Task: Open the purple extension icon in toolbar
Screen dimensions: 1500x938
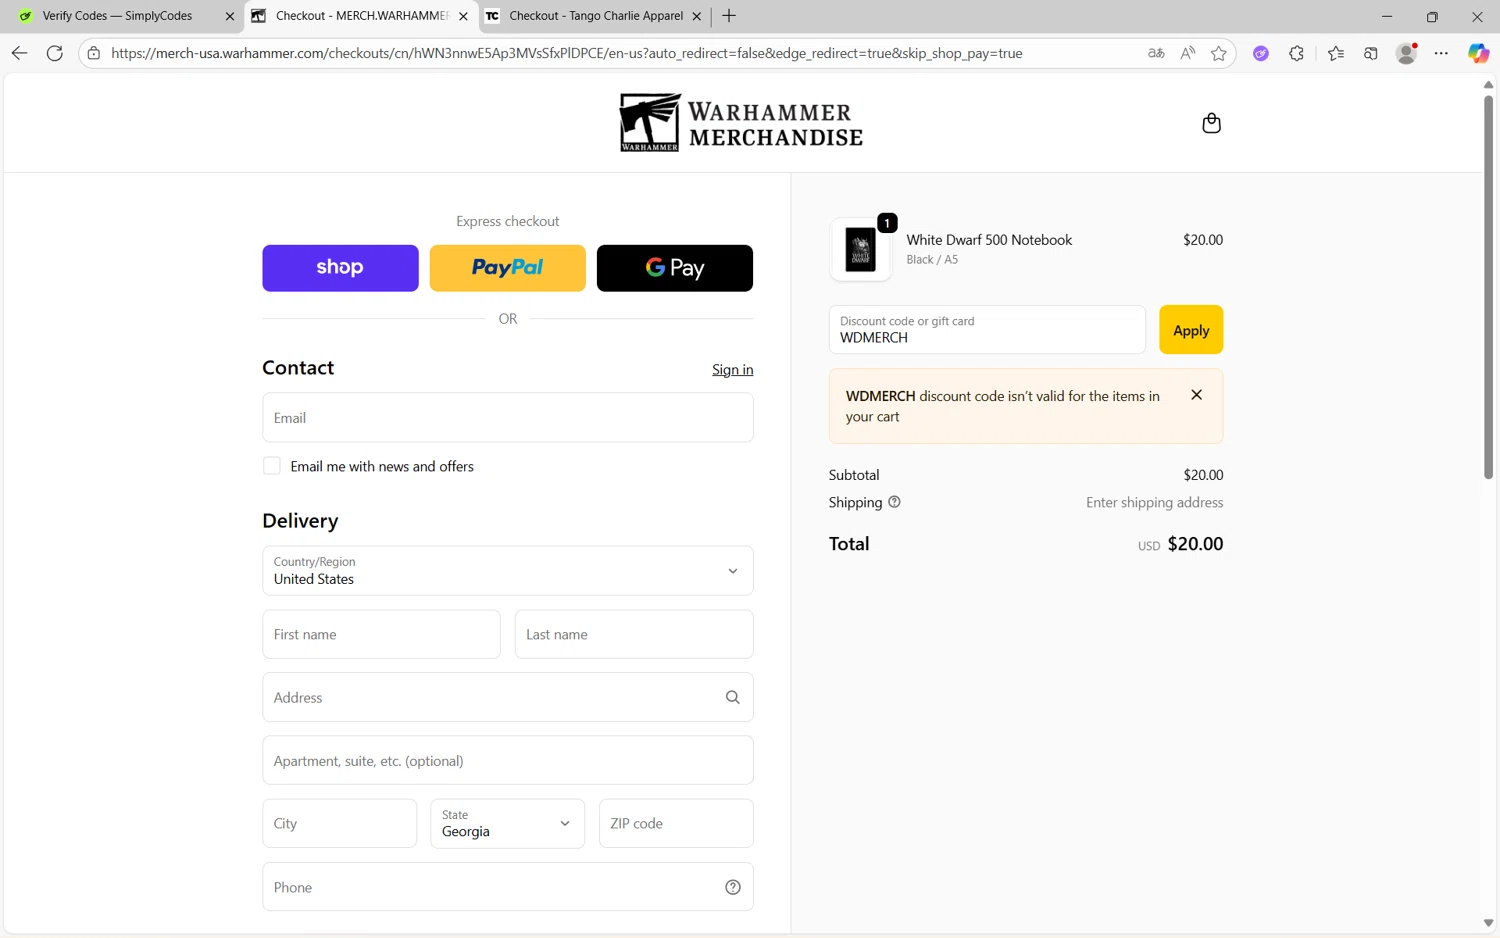Action: [1261, 53]
